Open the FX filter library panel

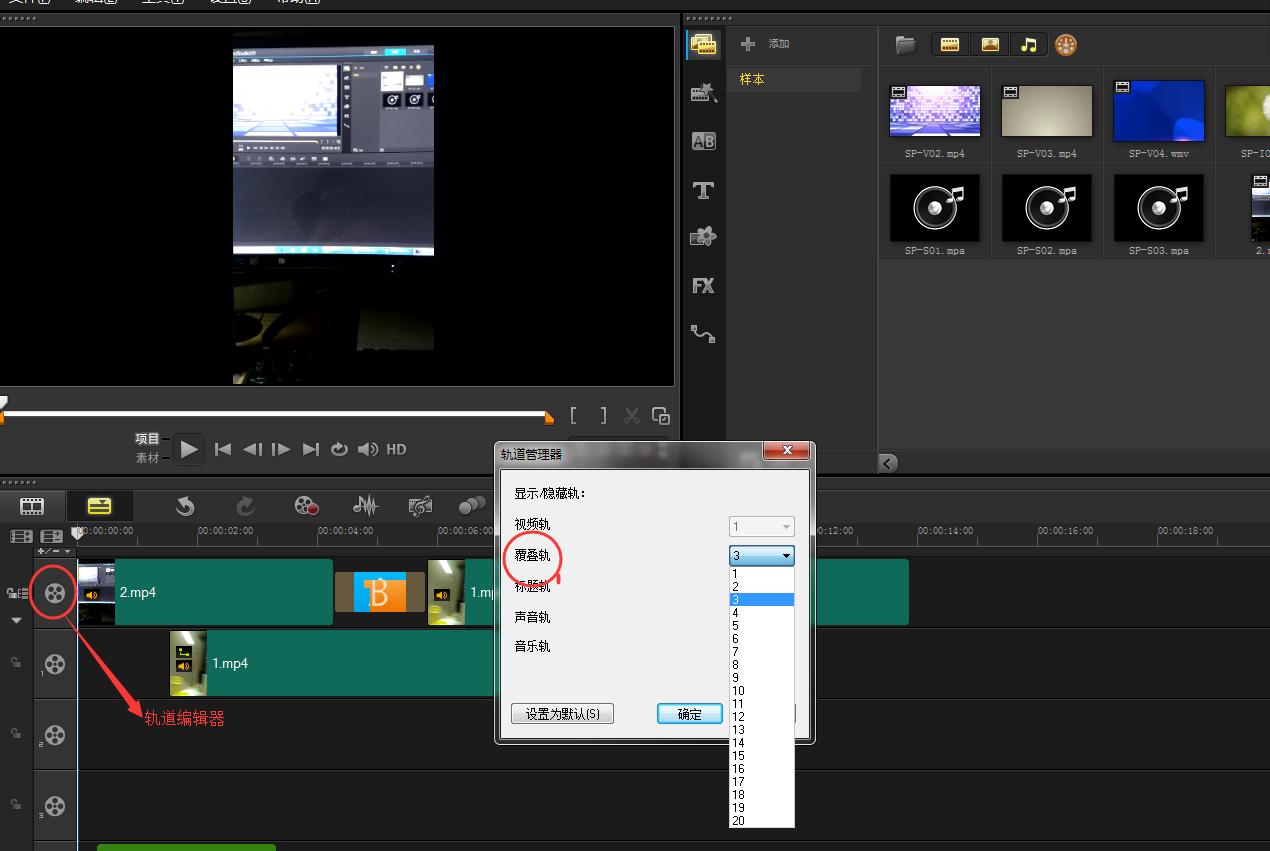(x=703, y=286)
